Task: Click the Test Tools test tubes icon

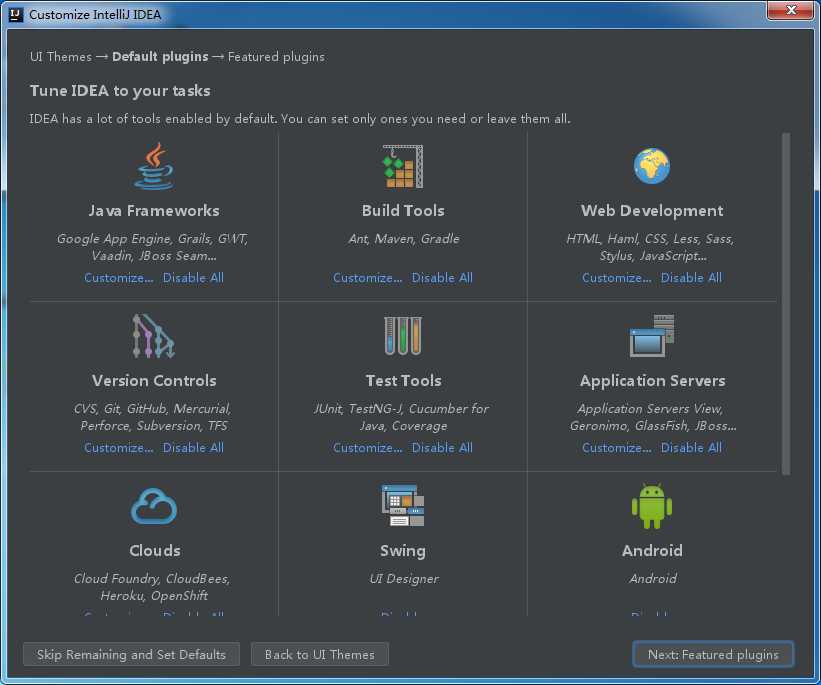Action: click(403, 336)
